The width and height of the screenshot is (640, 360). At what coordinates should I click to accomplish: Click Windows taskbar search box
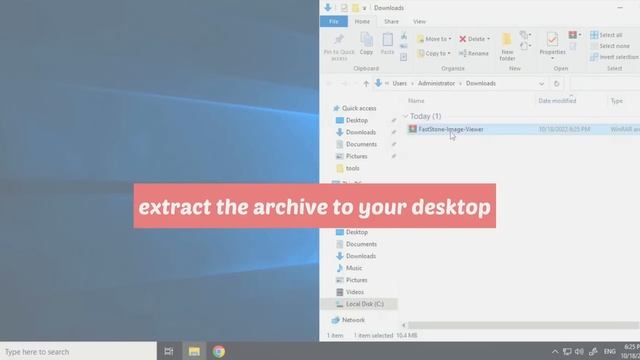[x=78, y=351]
